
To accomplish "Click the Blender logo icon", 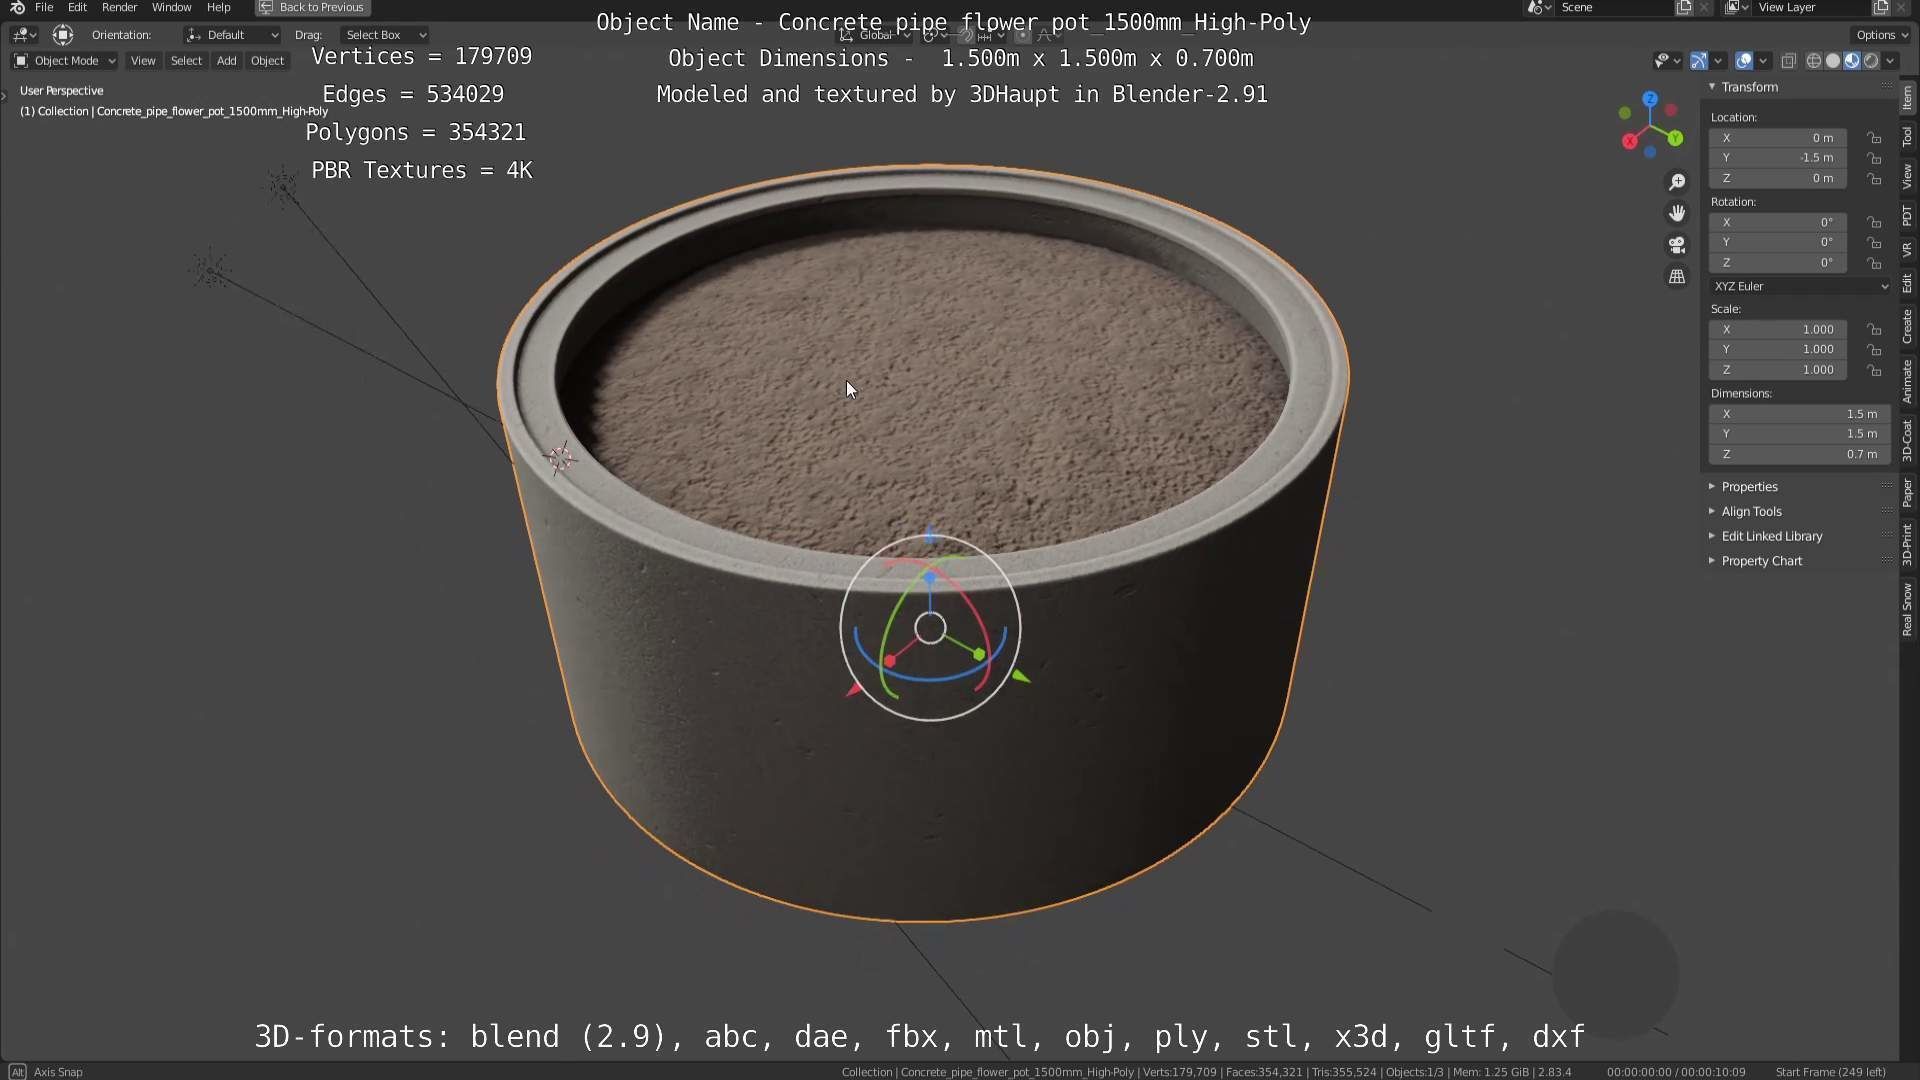I will 17,7.
